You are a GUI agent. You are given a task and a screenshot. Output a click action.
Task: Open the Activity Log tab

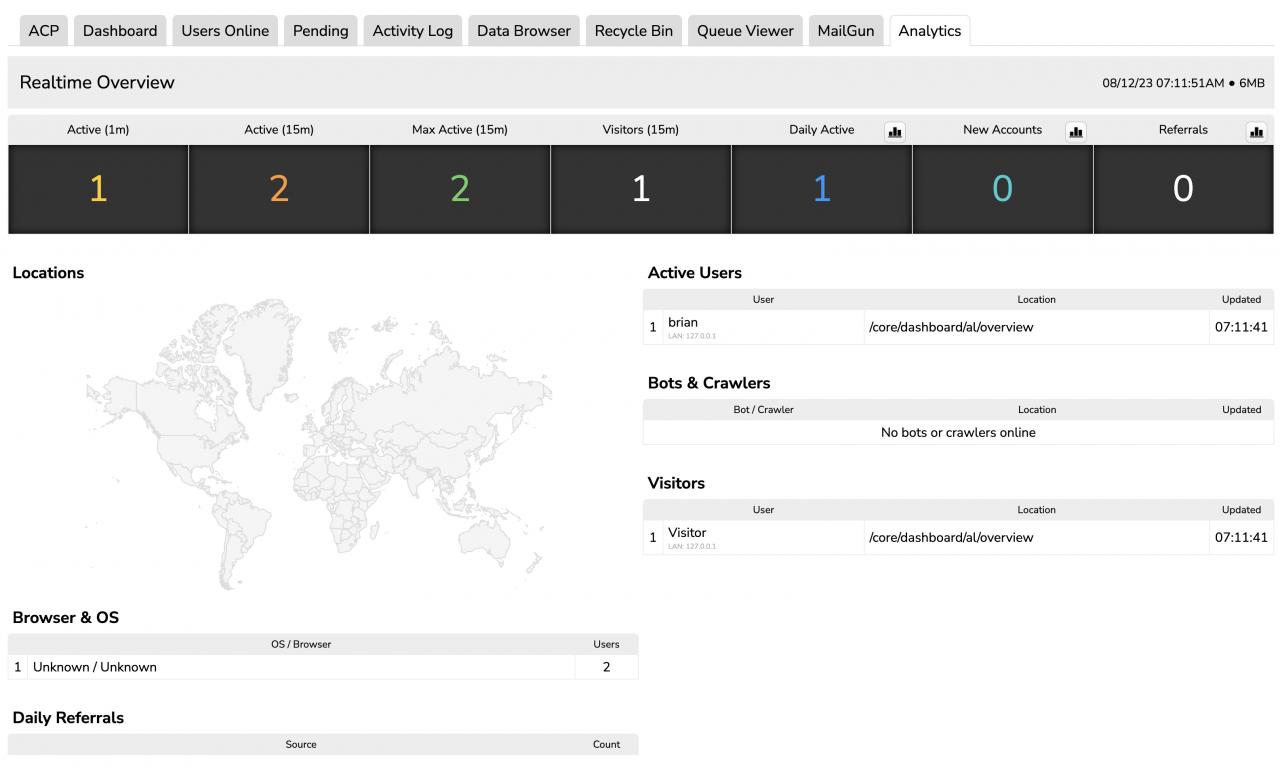[413, 31]
